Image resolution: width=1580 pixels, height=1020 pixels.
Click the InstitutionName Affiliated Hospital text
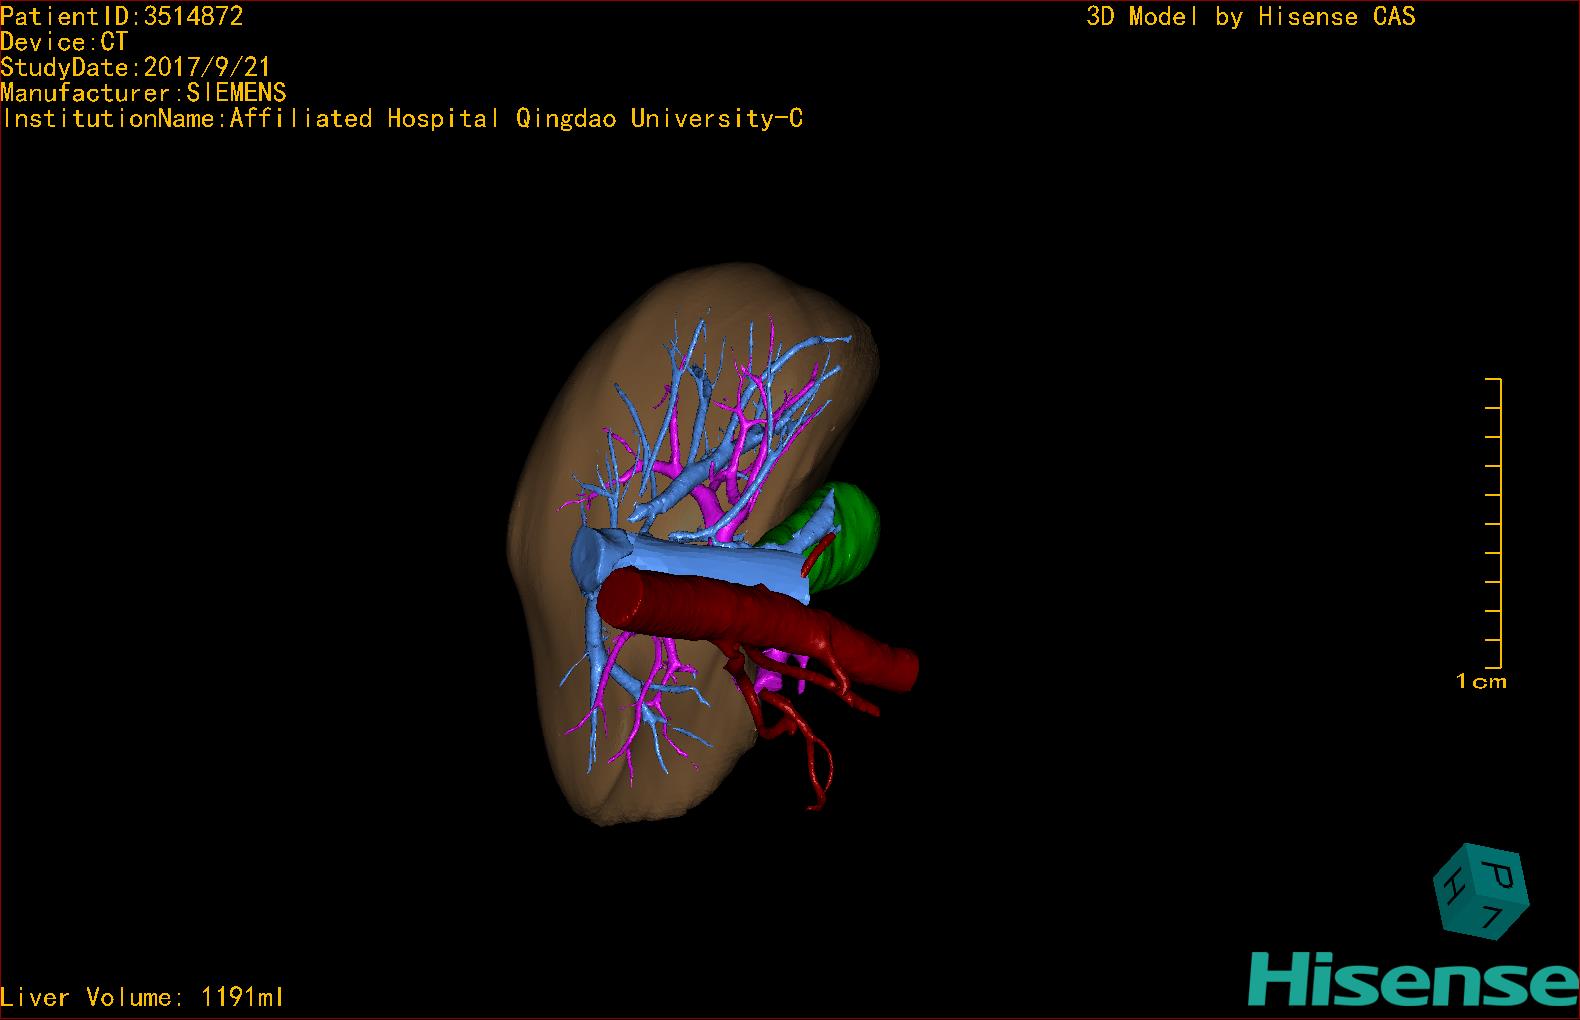[402, 119]
